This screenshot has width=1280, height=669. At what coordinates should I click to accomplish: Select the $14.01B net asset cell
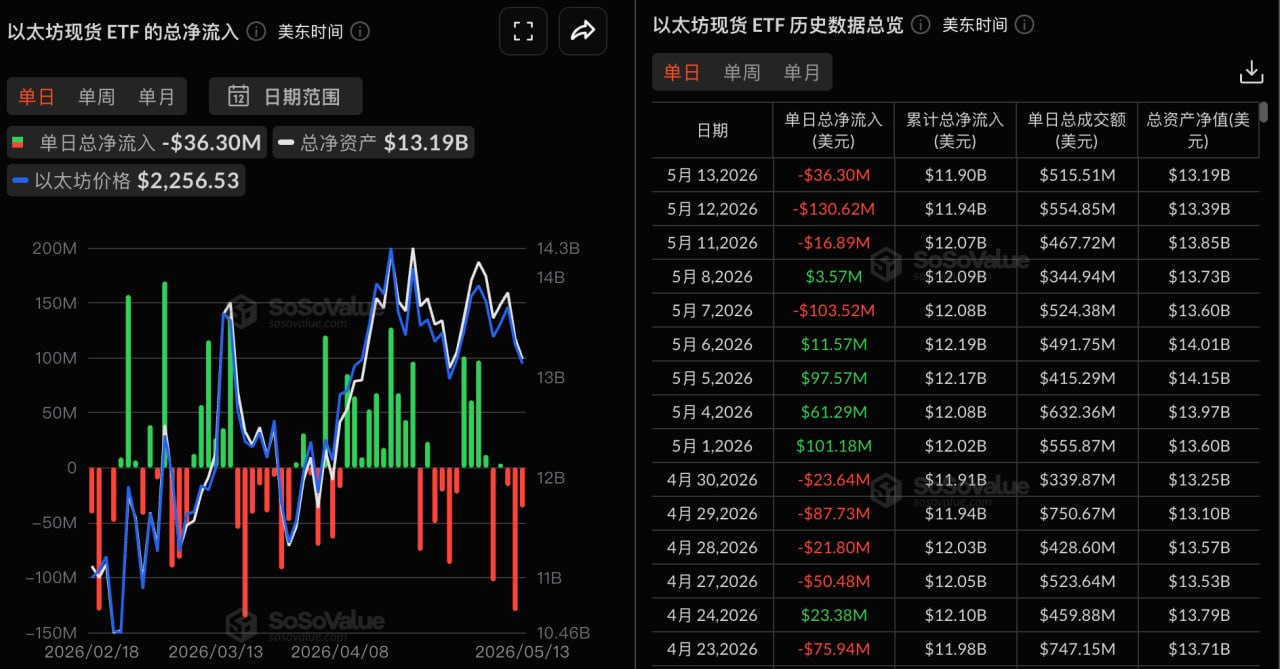pos(1198,345)
